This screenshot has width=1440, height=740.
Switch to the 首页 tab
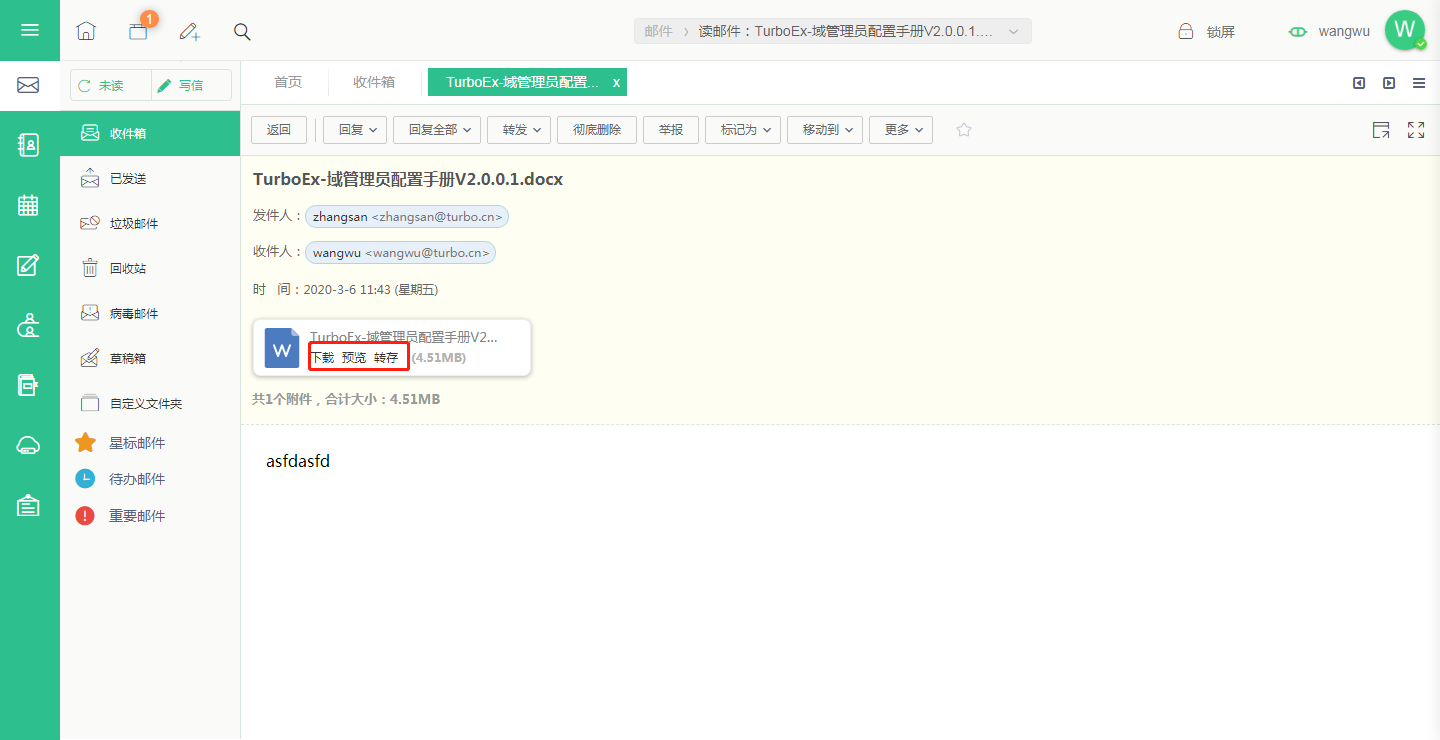point(288,82)
